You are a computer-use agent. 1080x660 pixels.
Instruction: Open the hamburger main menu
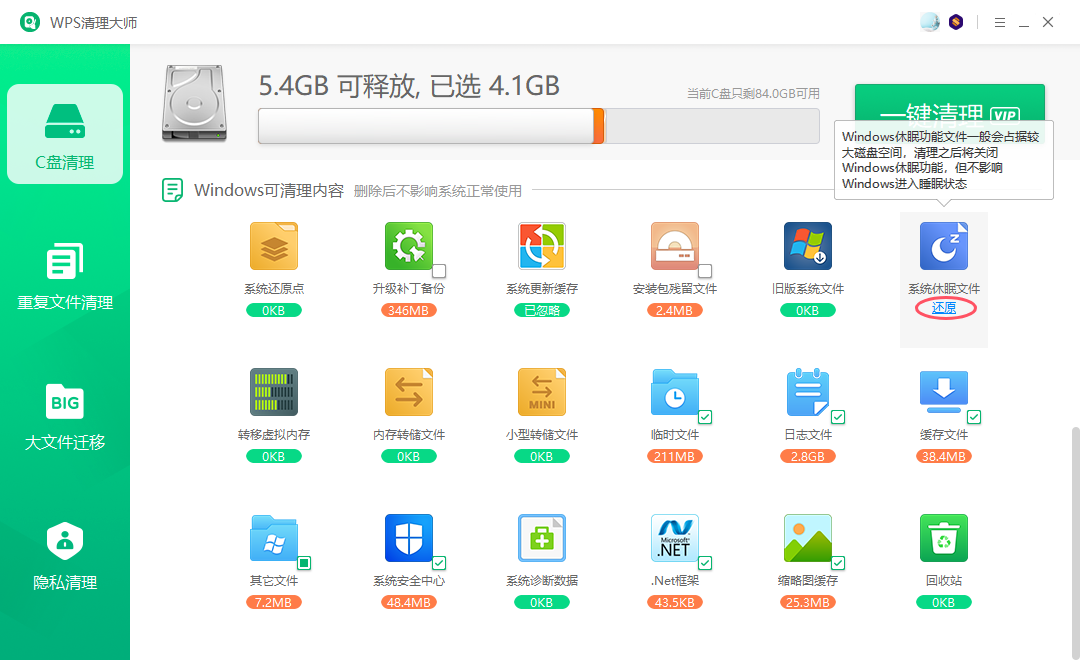click(x=1000, y=23)
